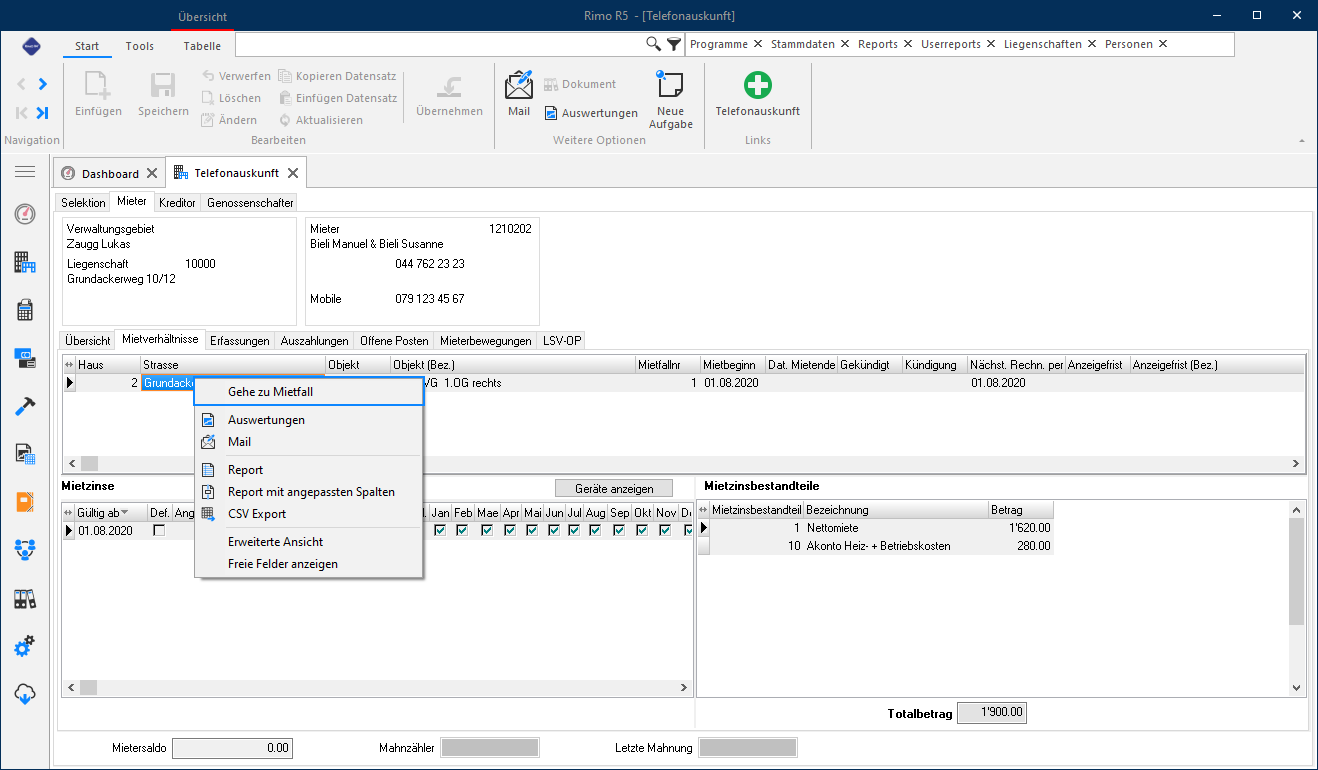Open the calculator icon in the sidebar
This screenshot has height=770, width=1318.
25,310
